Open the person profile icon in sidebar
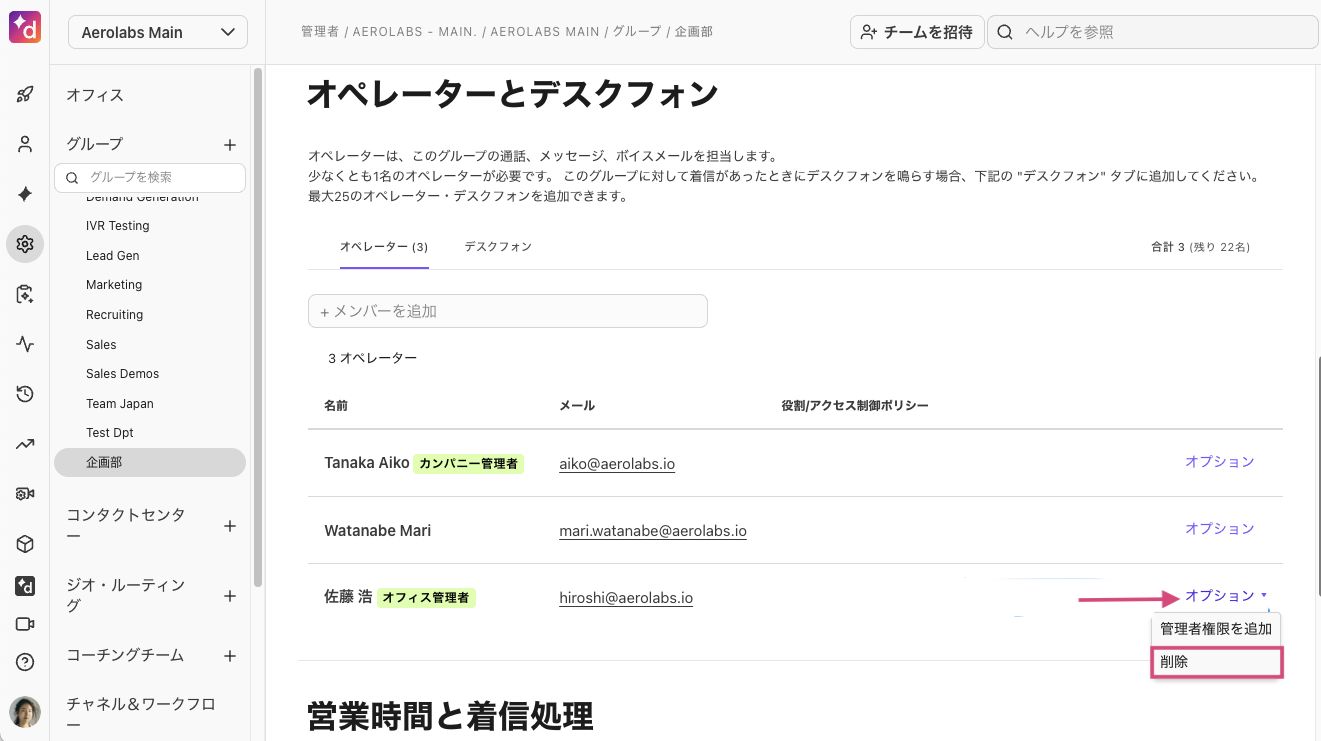The width and height of the screenshot is (1321, 741). tap(25, 145)
